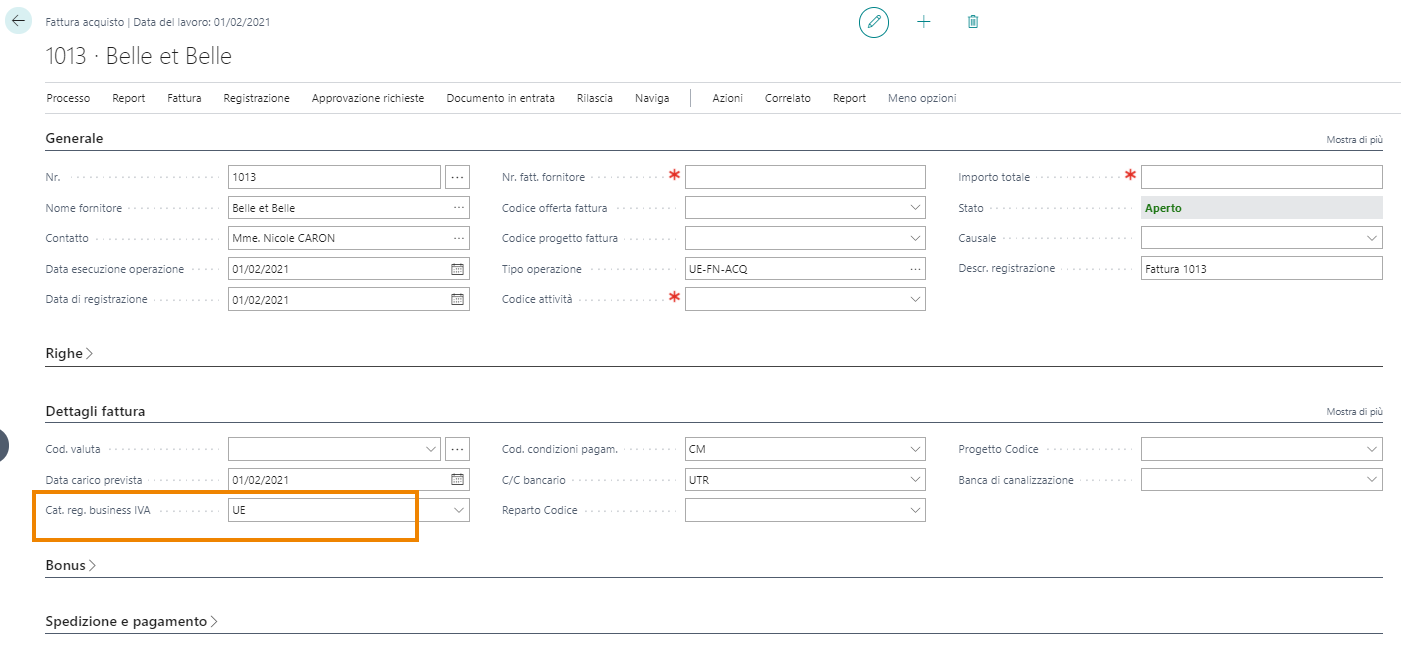
Task: Open the Causale dropdown
Action: click(x=1371, y=239)
